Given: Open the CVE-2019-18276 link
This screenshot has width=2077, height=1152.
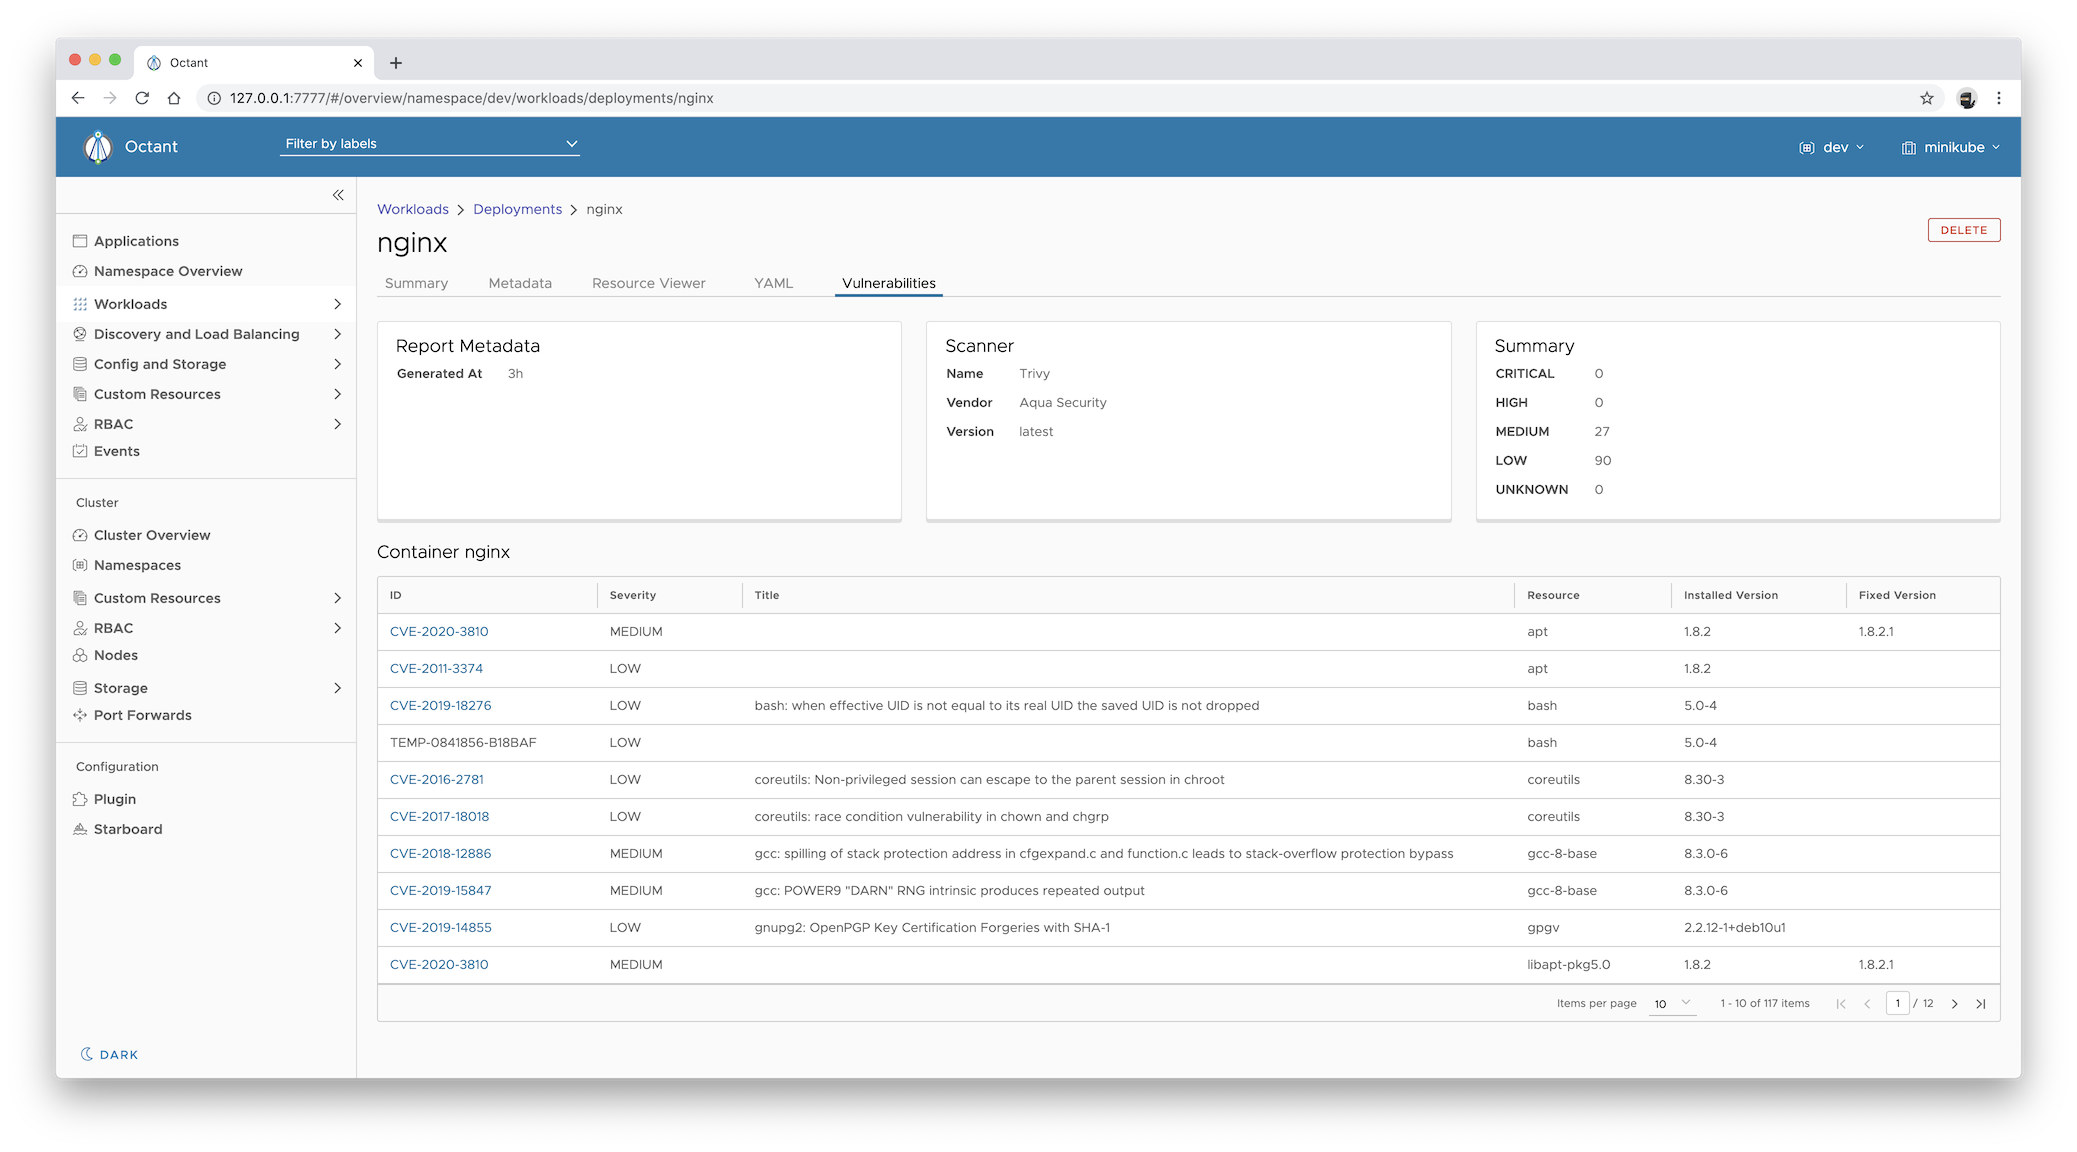Looking at the screenshot, I should 440,705.
